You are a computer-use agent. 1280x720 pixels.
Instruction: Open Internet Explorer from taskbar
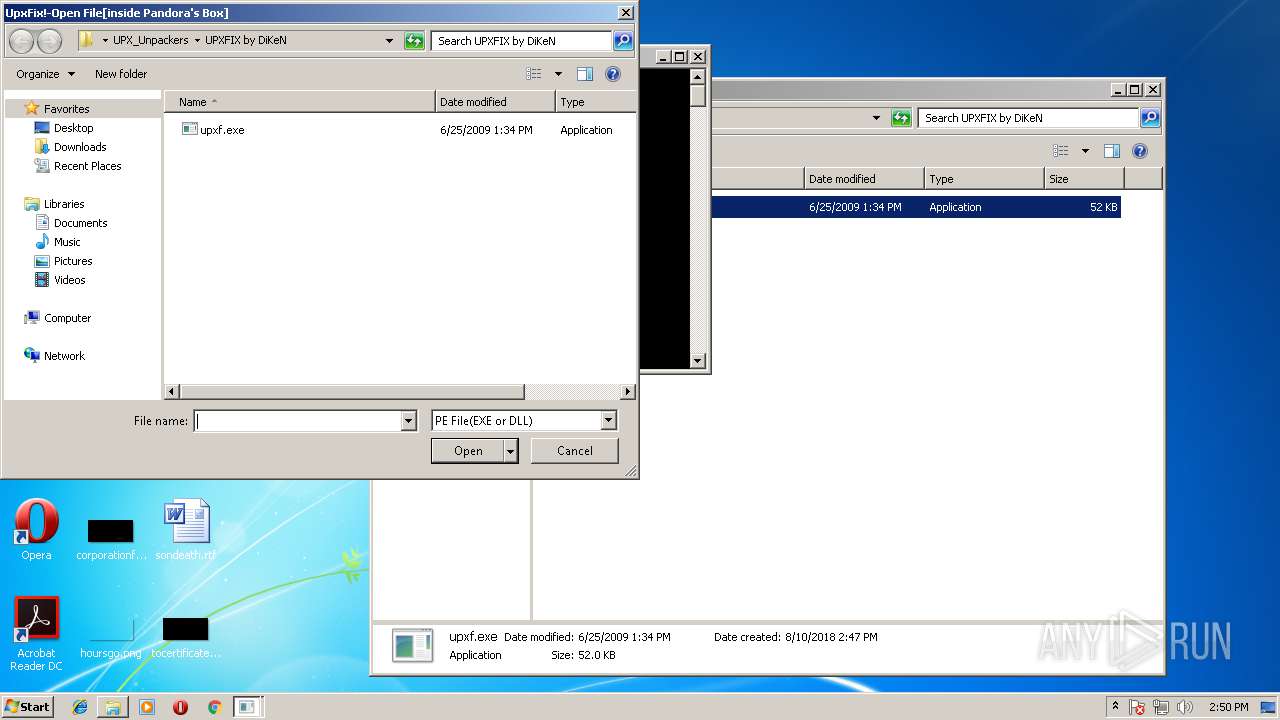(x=80, y=707)
